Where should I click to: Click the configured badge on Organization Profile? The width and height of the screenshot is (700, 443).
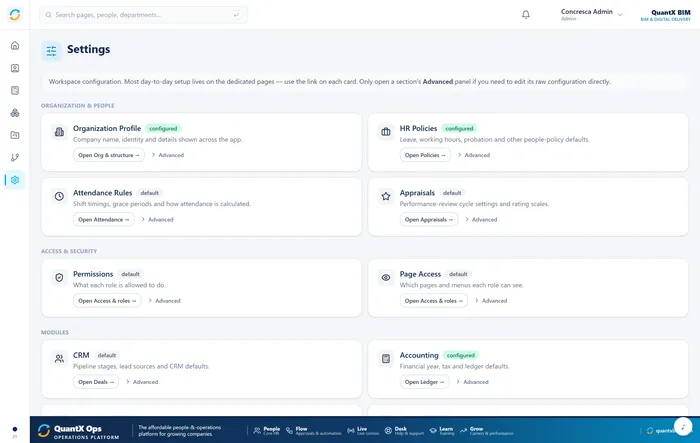point(163,129)
